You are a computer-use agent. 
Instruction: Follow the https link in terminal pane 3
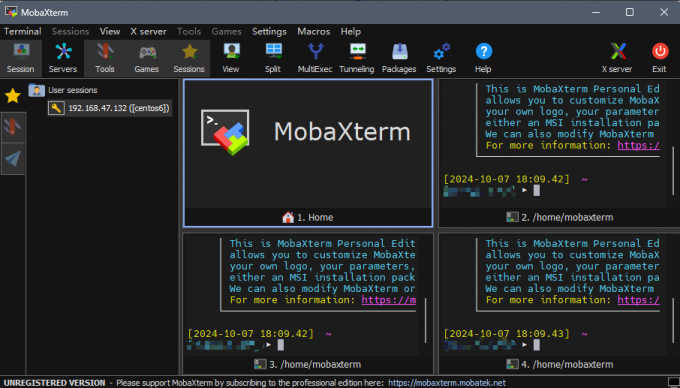[x=389, y=300]
